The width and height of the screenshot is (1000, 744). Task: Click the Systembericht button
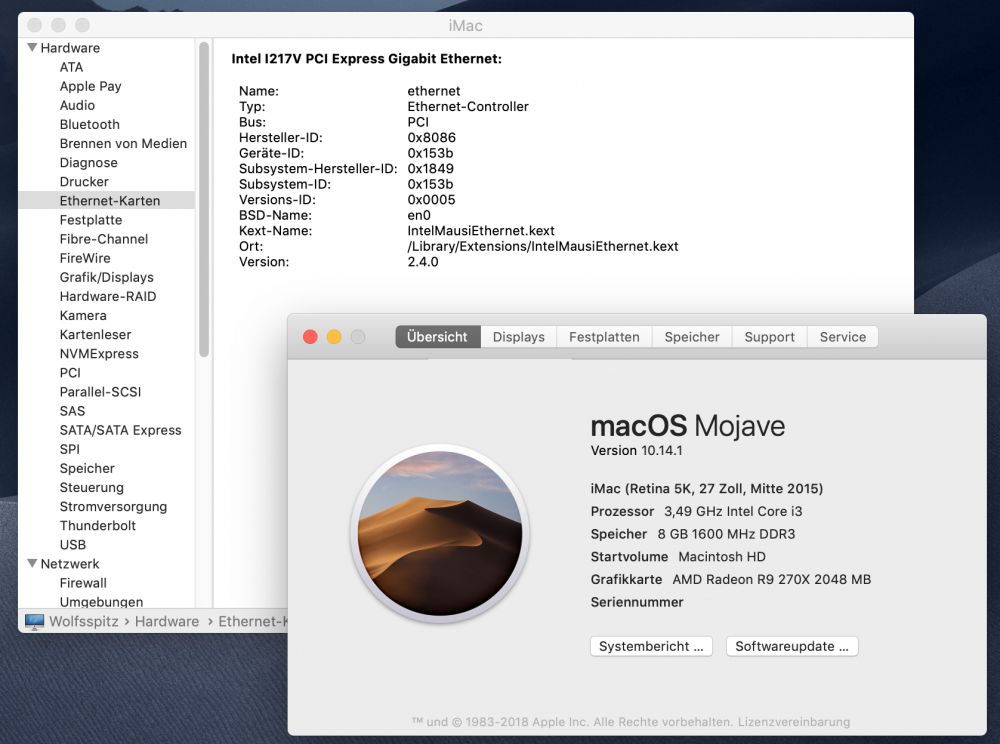[651, 646]
